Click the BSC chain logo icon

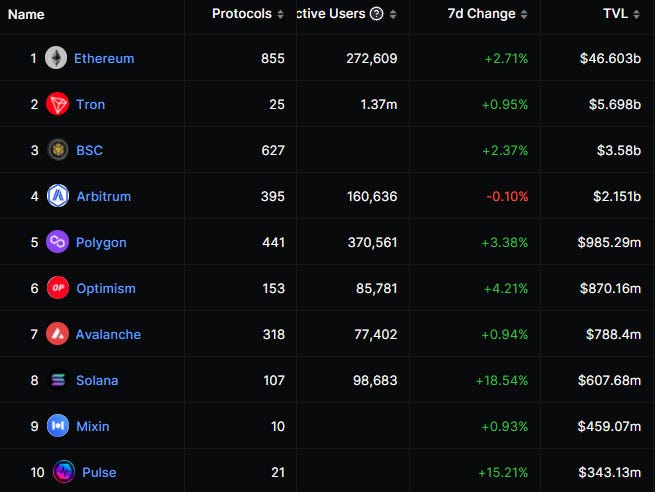click(58, 150)
